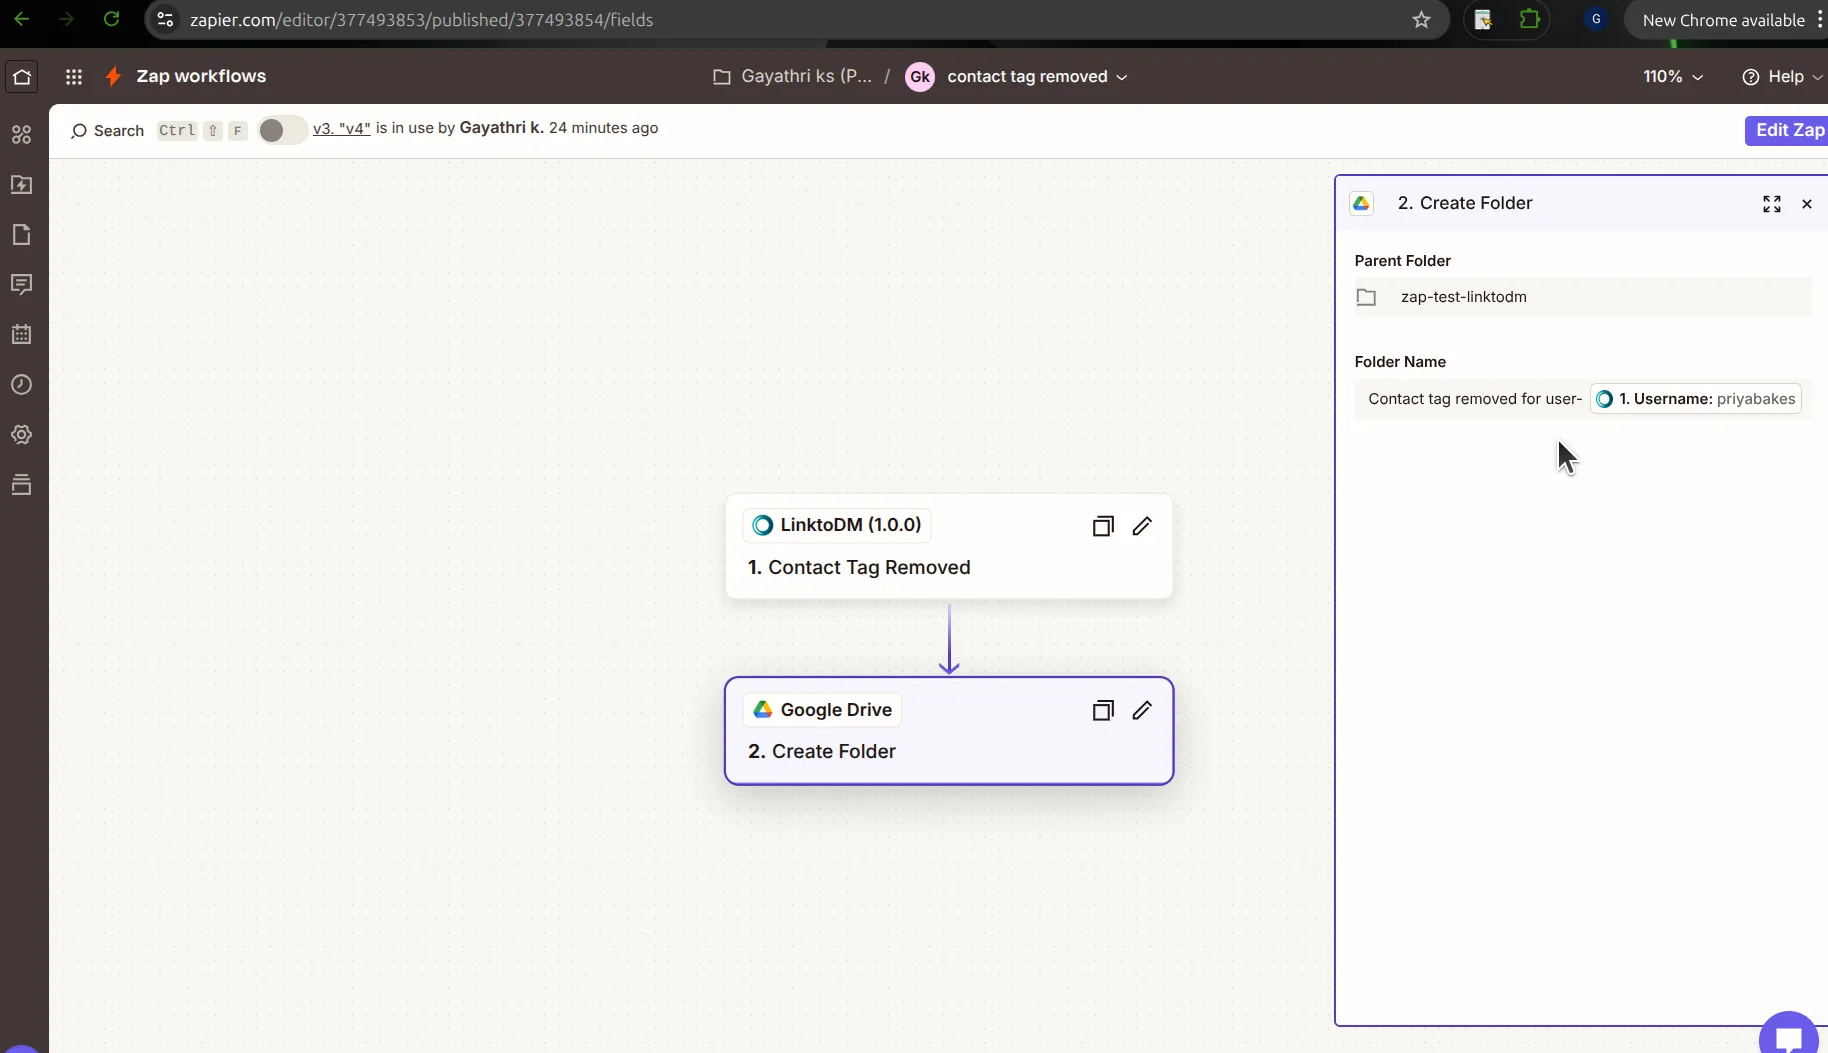Image resolution: width=1828 pixels, height=1053 pixels.
Task: Open the 110% zoom dropdown
Action: [1673, 77]
